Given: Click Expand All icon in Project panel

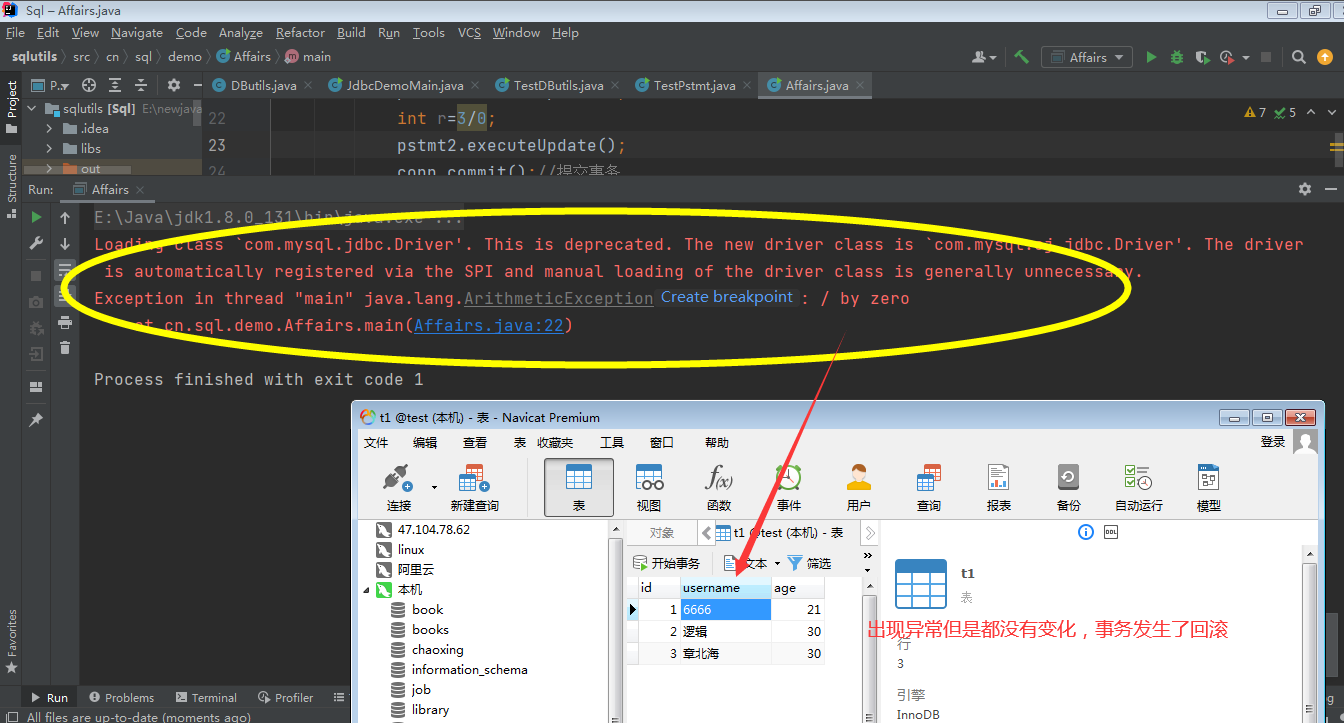Looking at the screenshot, I should (115, 85).
